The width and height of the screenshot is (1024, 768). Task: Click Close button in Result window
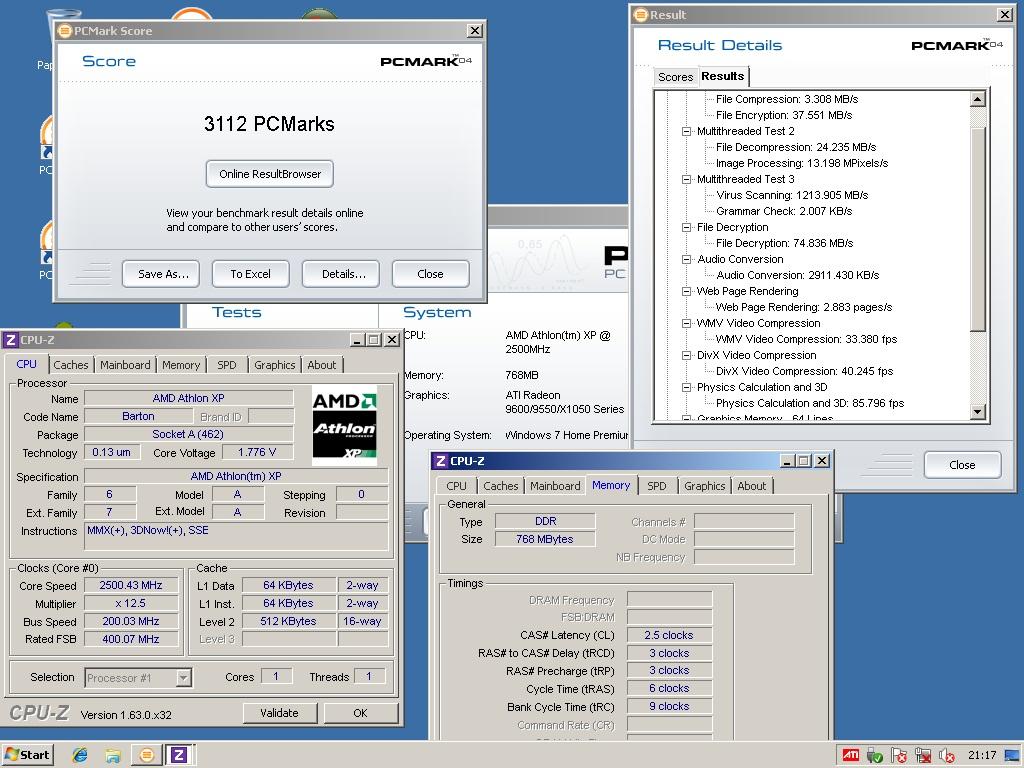coord(962,465)
